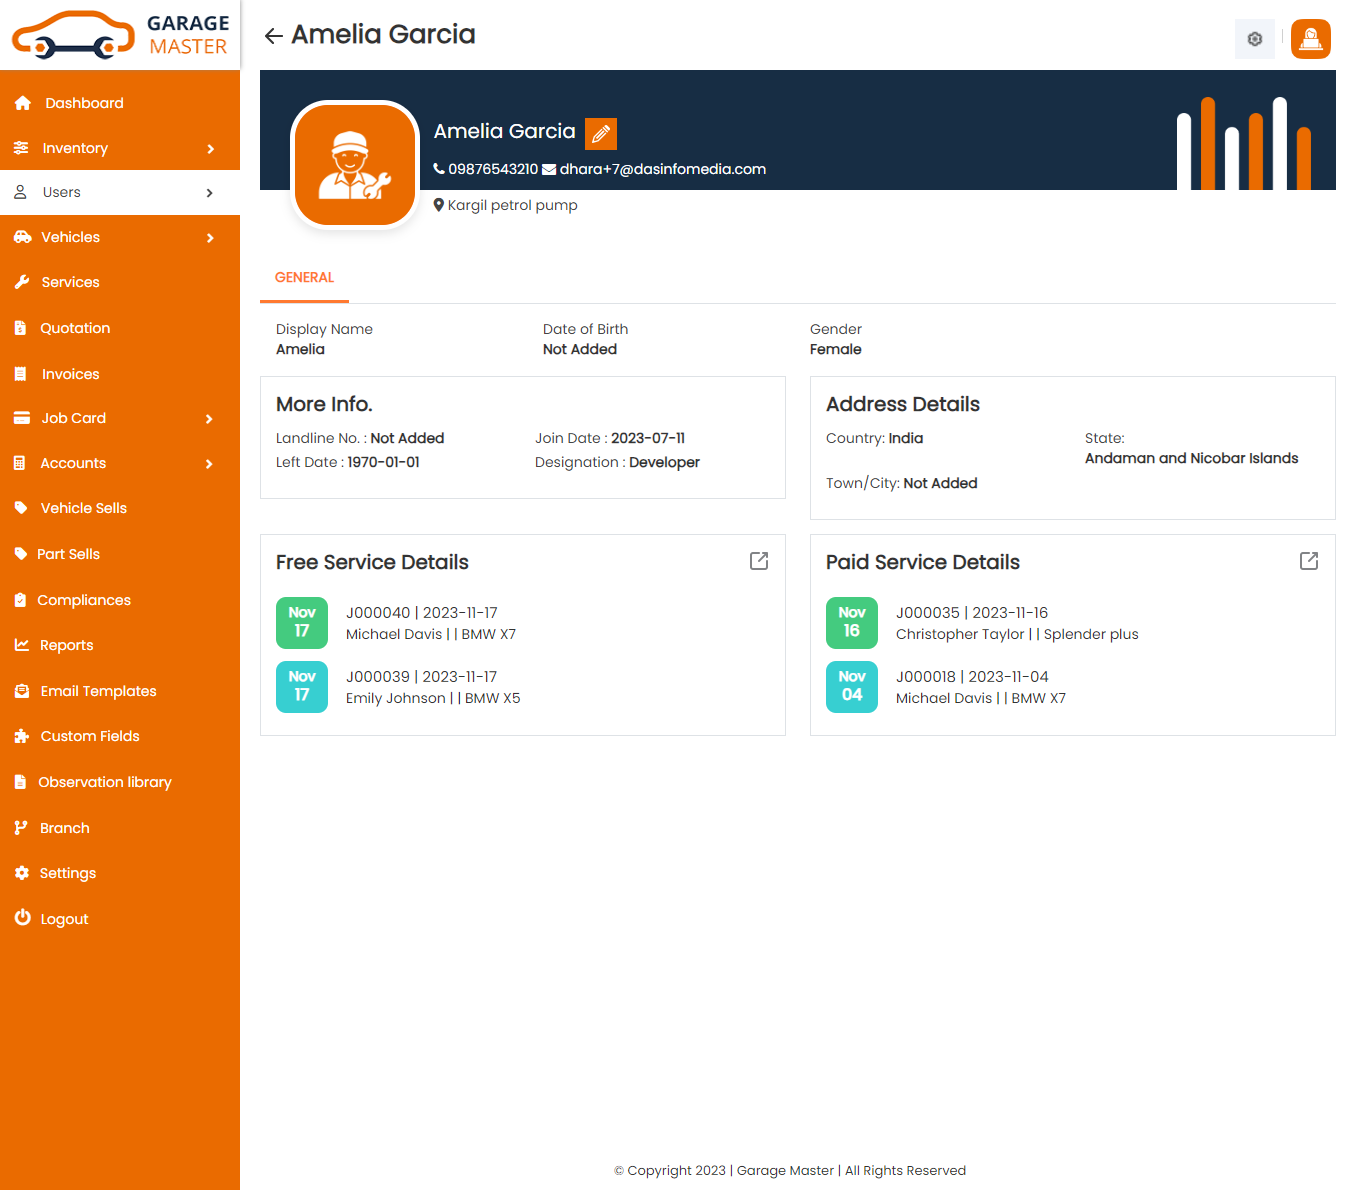
Task: Click the orange user avatar icon top right
Action: [x=1310, y=39]
